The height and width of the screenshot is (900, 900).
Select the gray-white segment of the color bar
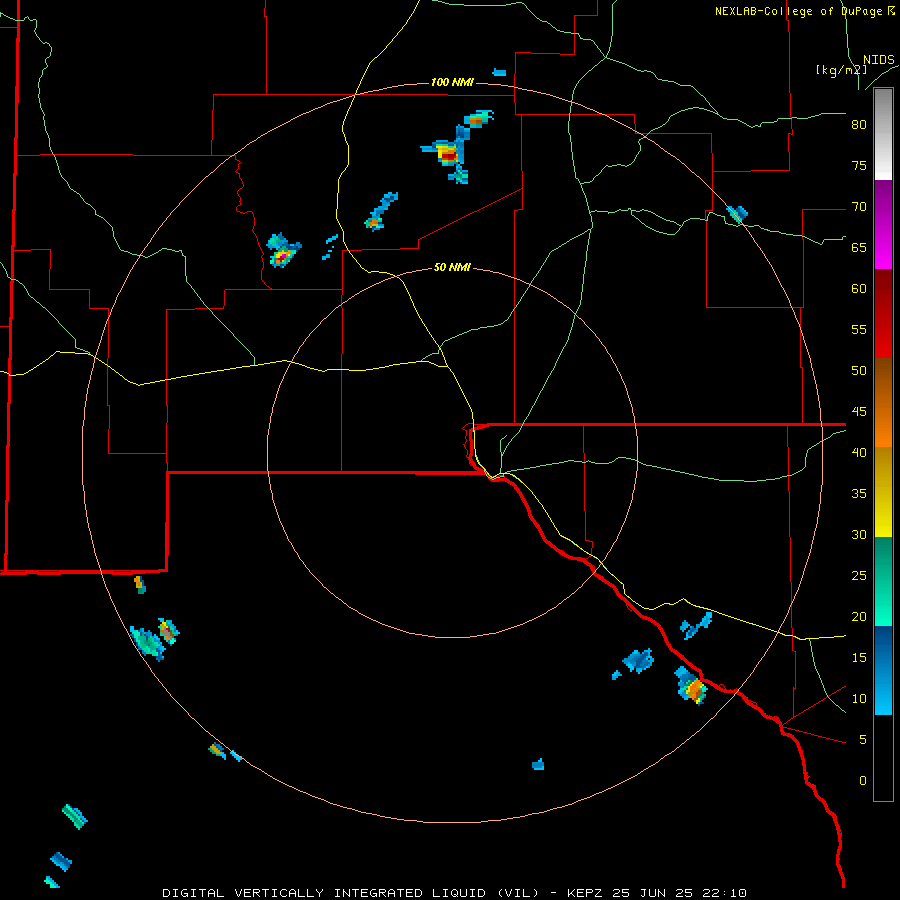(x=883, y=134)
